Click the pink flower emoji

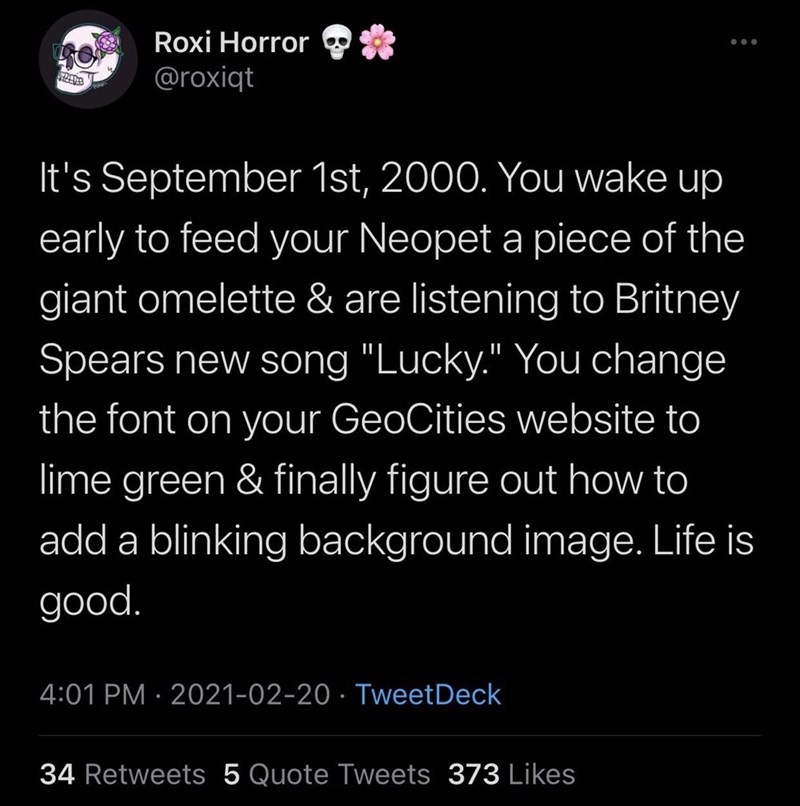[379, 43]
